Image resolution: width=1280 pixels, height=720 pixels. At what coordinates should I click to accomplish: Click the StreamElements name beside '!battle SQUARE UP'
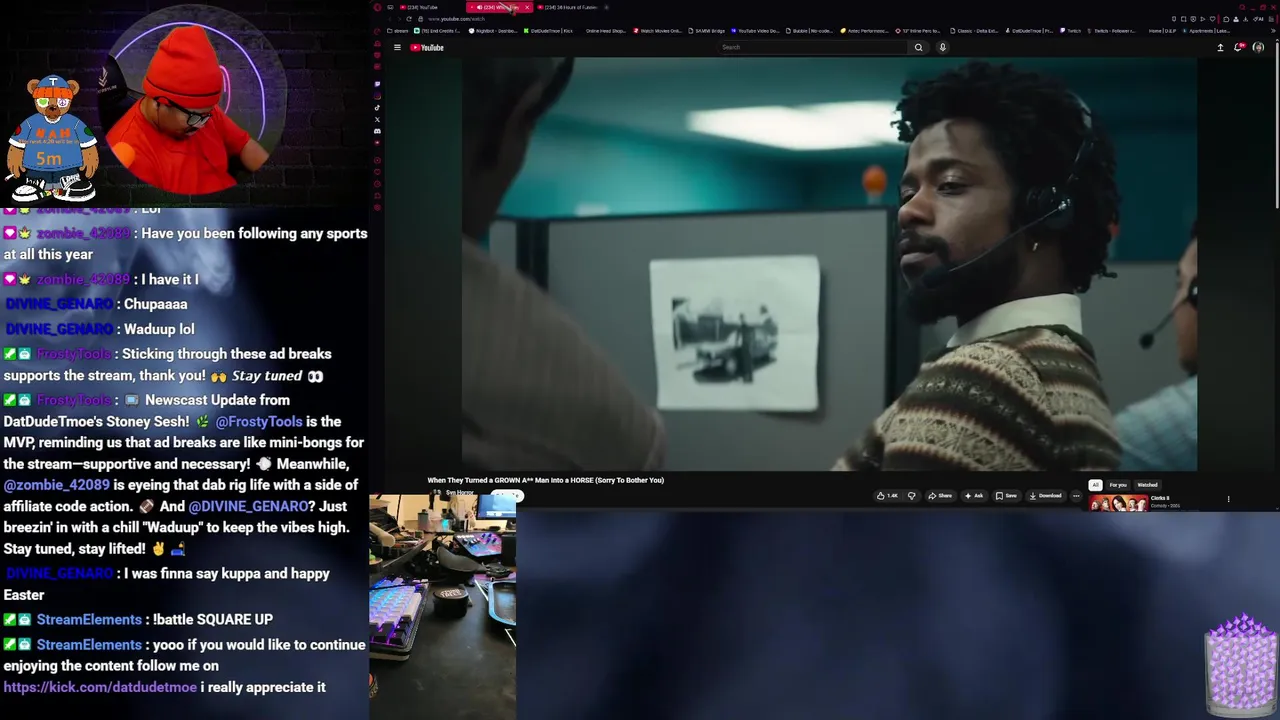pyautogui.click(x=89, y=619)
